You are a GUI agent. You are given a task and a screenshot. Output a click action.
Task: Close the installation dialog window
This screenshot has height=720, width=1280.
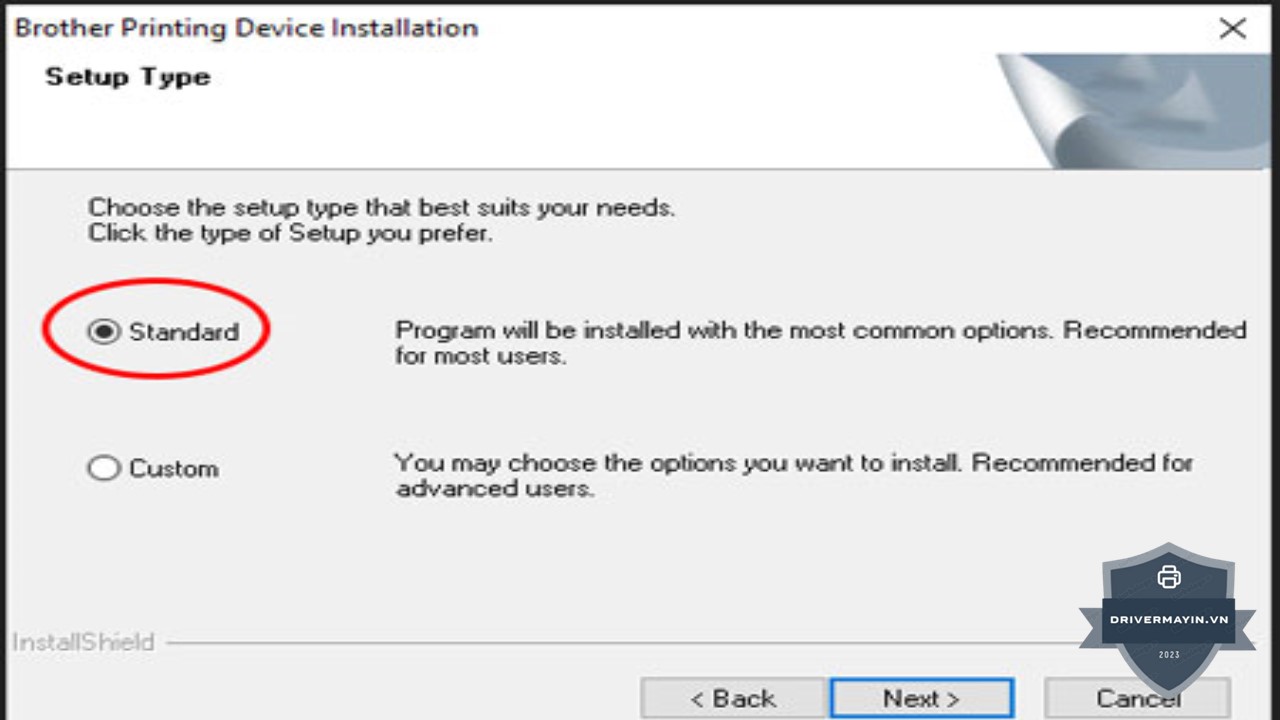coord(1232,28)
